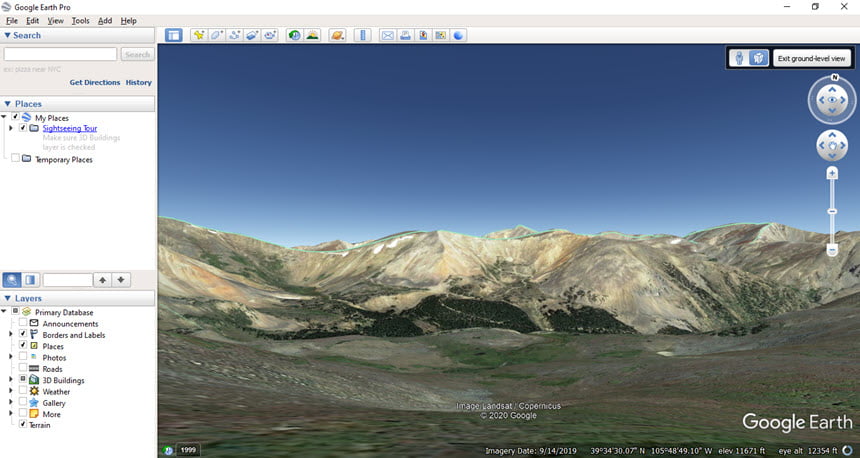Open the Sightseeing Tour link
The height and width of the screenshot is (458, 860).
click(x=70, y=128)
